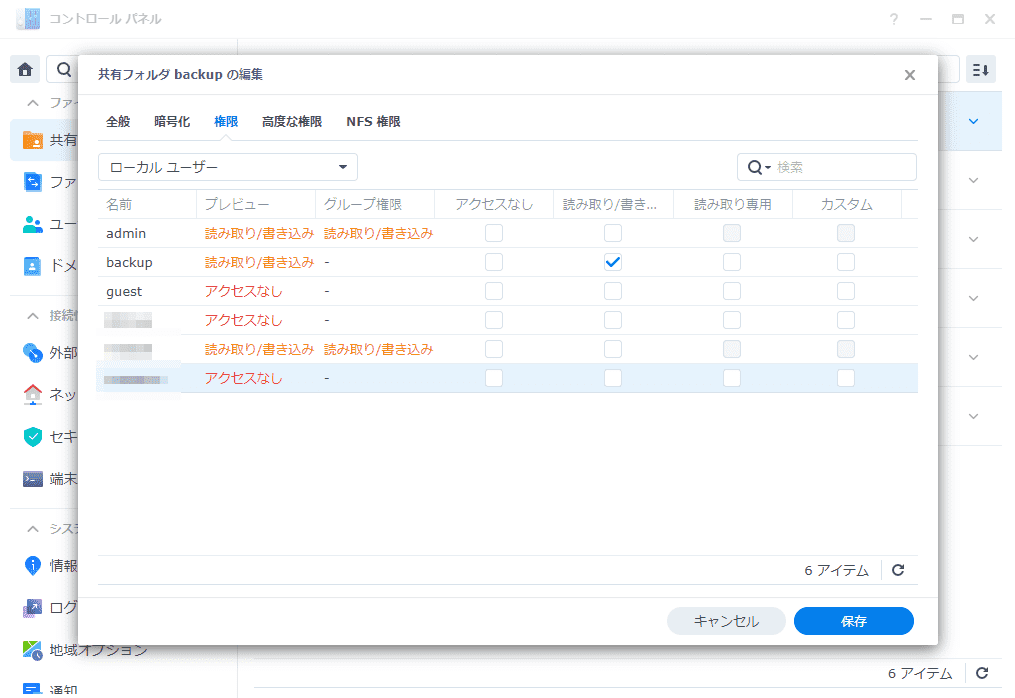Image resolution: width=1015 pixels, height=698 pixels.
Task: Click the プレビュー column header
Action: [256, 205]
